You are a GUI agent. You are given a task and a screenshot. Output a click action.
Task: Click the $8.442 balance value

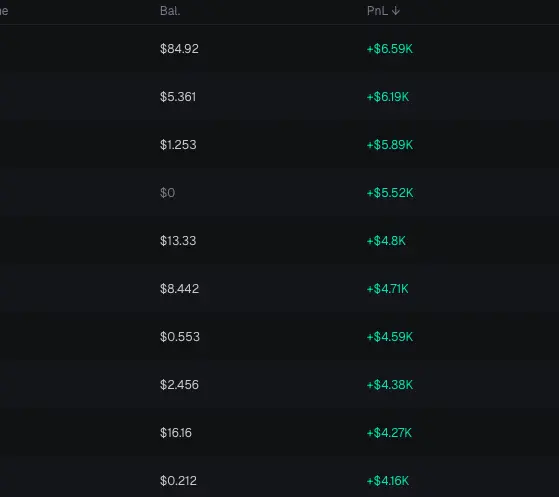pos(179,289)
